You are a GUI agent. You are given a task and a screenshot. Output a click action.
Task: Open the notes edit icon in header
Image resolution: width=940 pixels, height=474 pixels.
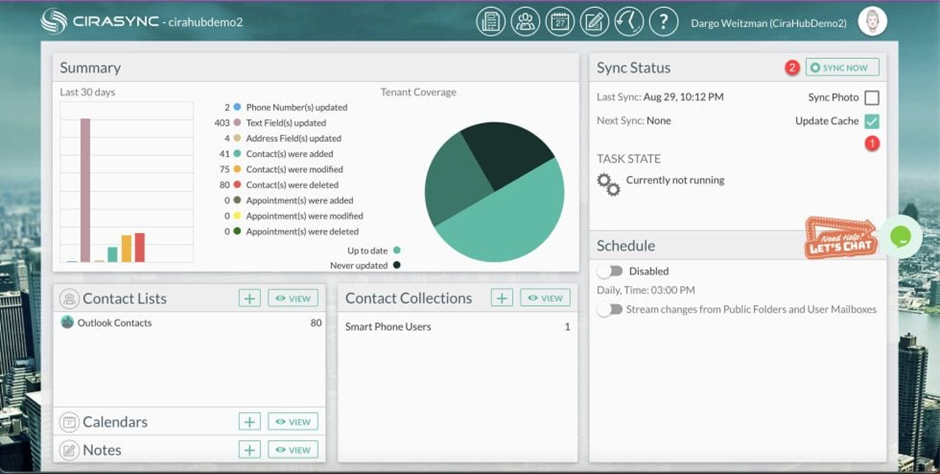[594, 22]
